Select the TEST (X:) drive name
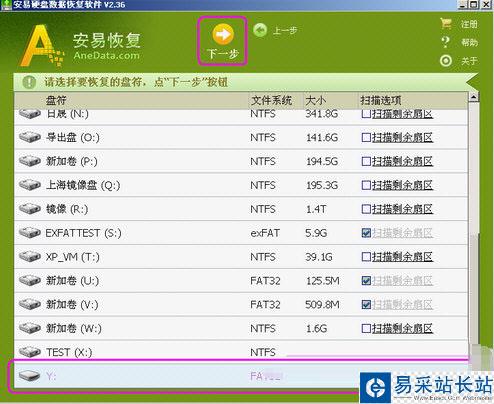The image size is (494, 404). coord(69,352)
